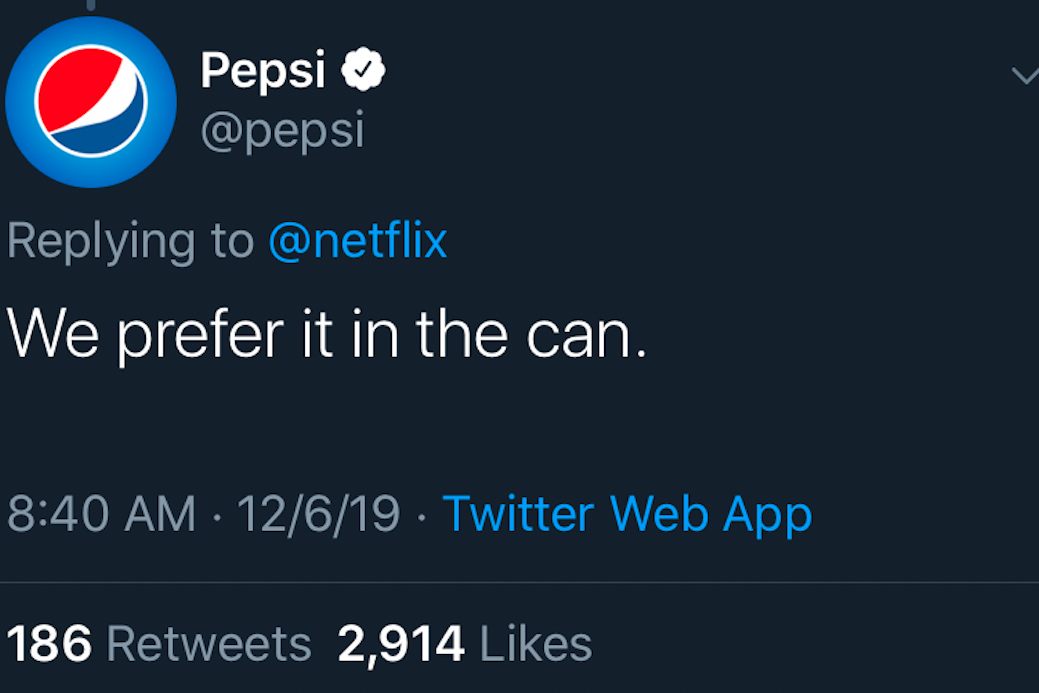1039x693 pixels.
Task: Expand the tweet options chevron
Action: pos(1025,75)
